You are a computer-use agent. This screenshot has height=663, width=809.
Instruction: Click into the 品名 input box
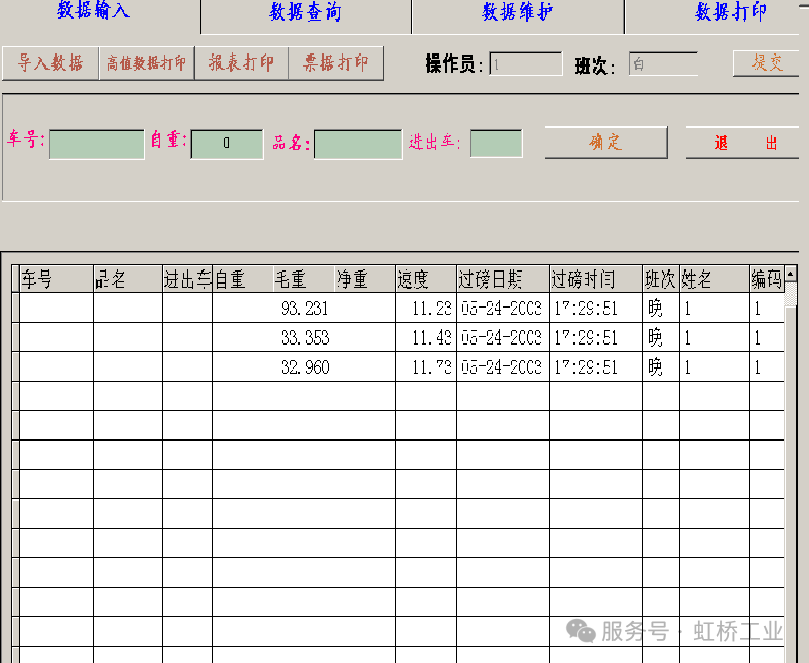(x=358, y=144)
